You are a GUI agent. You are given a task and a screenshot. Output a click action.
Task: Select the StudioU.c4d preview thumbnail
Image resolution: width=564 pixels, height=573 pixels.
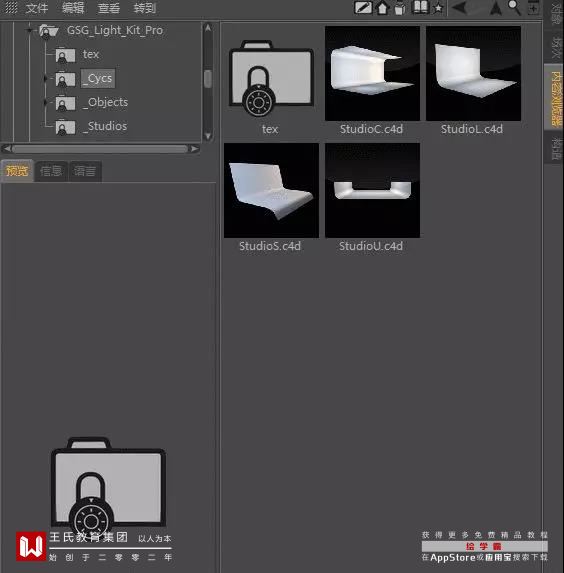[372, 190]
